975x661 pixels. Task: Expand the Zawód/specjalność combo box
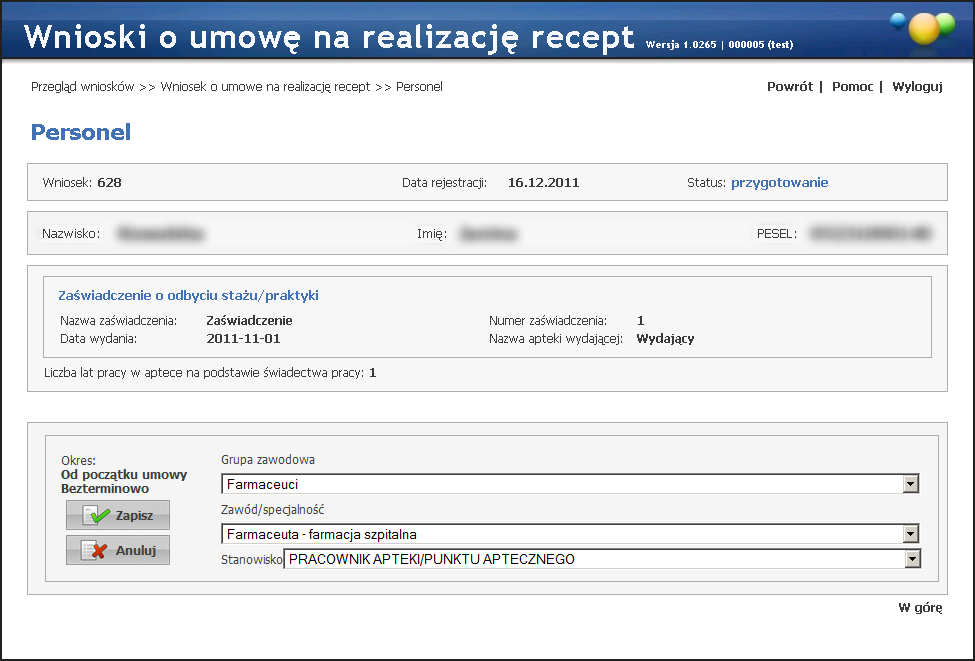click(910, 534)
